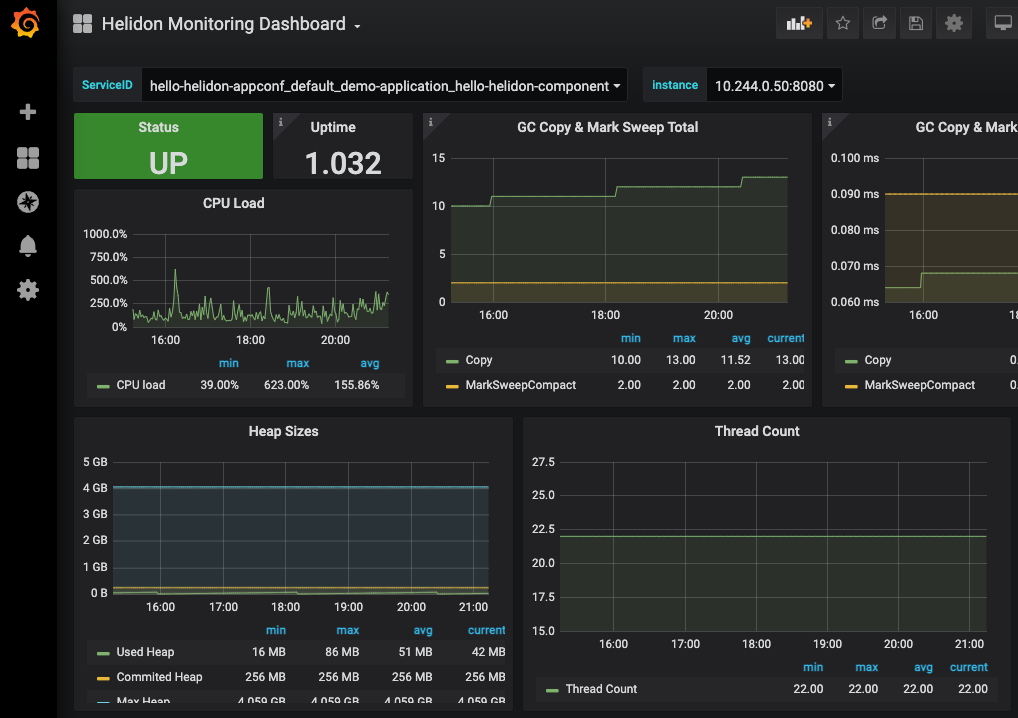Click the Grafana logo home icon
The image size is (1018, 718).
(x=26, y=23)
